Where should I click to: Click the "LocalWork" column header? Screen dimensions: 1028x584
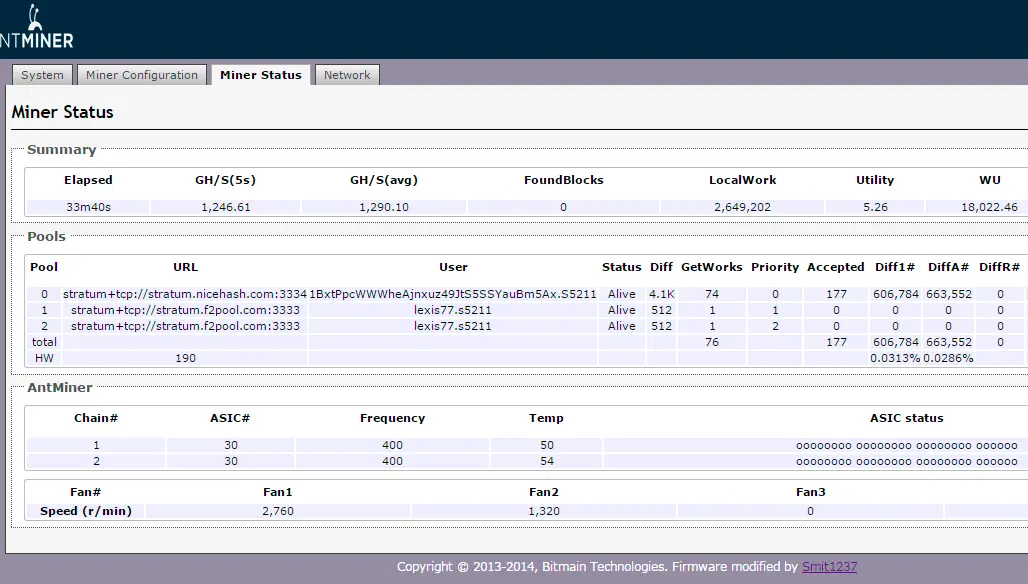(742, 180)
